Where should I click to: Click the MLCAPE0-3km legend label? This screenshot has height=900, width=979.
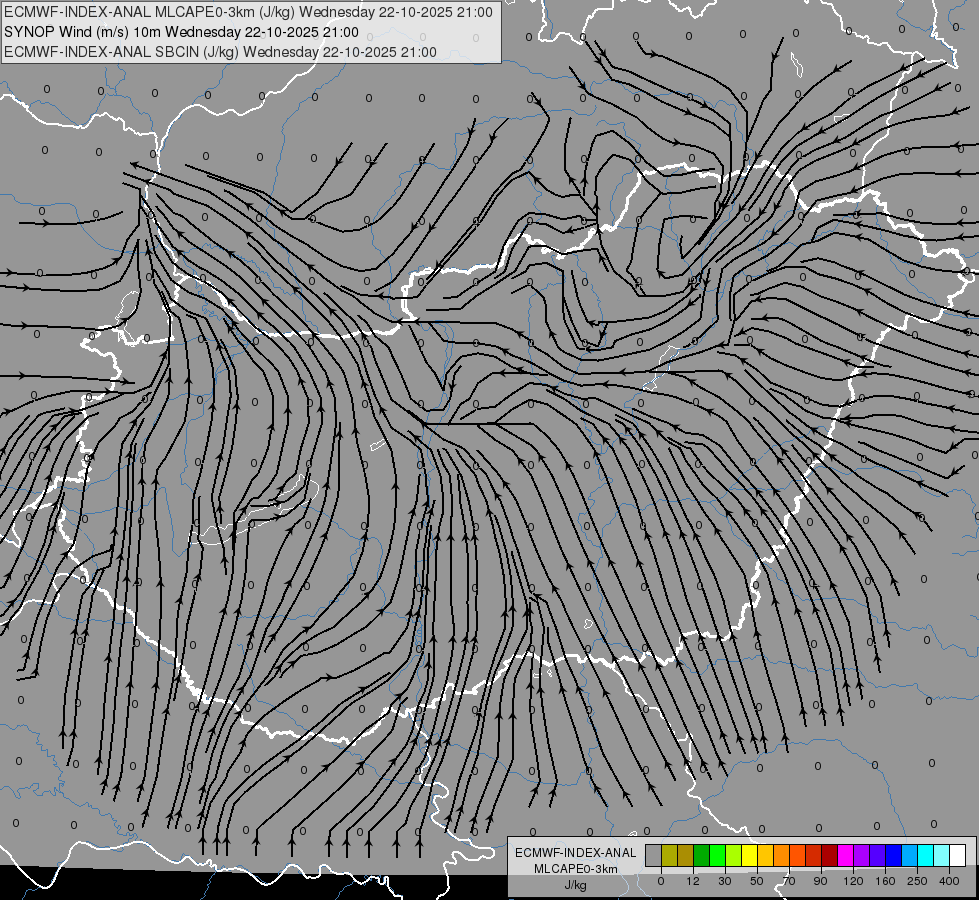(576, 869)
